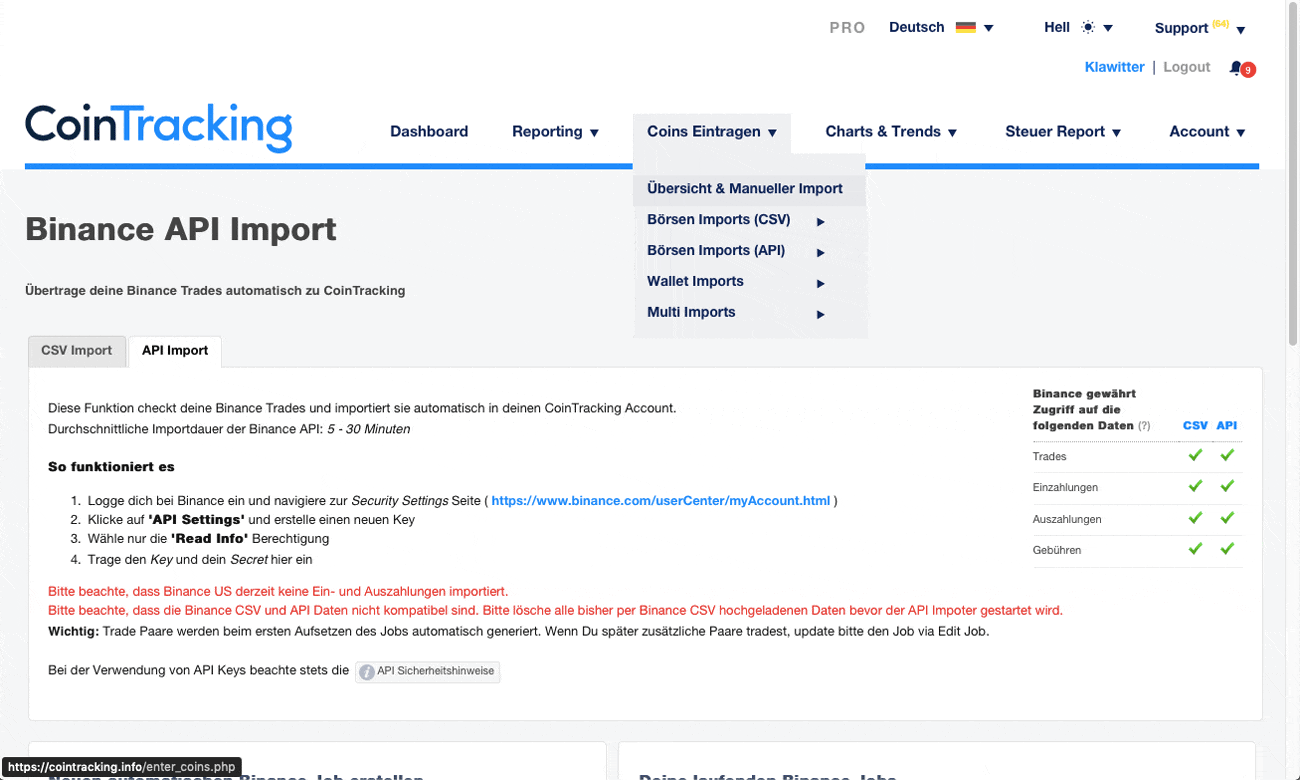This screenshot has height=780, width=1300.
Task: Click the Klawitter username
Action: pyautogui.click(x=1114, y=66)
